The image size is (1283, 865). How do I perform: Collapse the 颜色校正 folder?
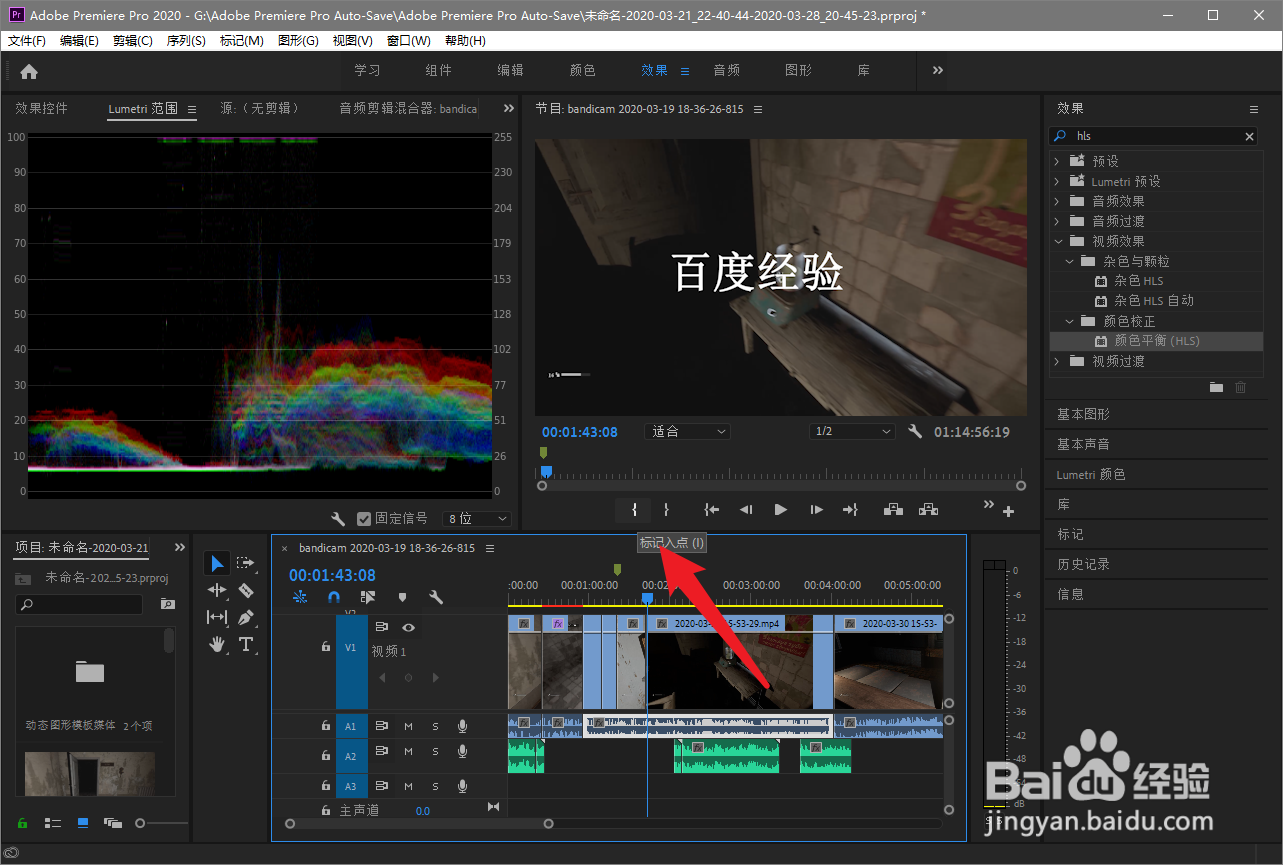[x=1068, y=321]
